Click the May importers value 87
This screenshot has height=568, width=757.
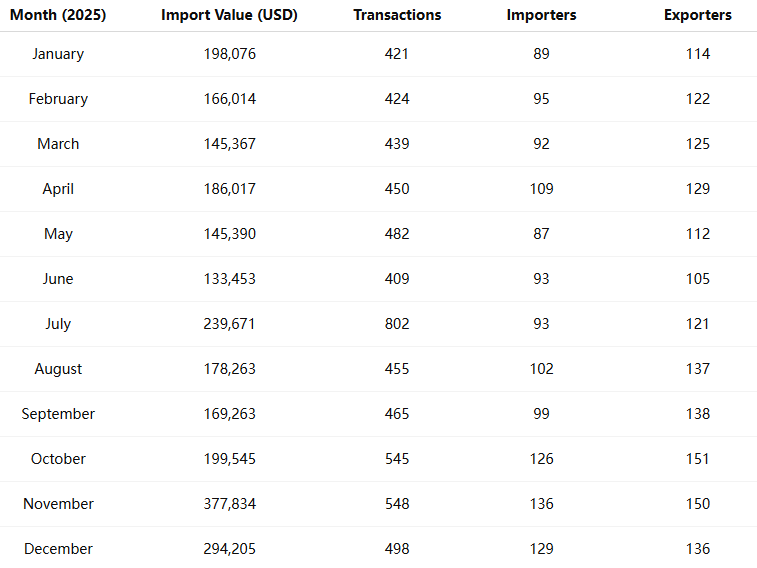point(541,234)
